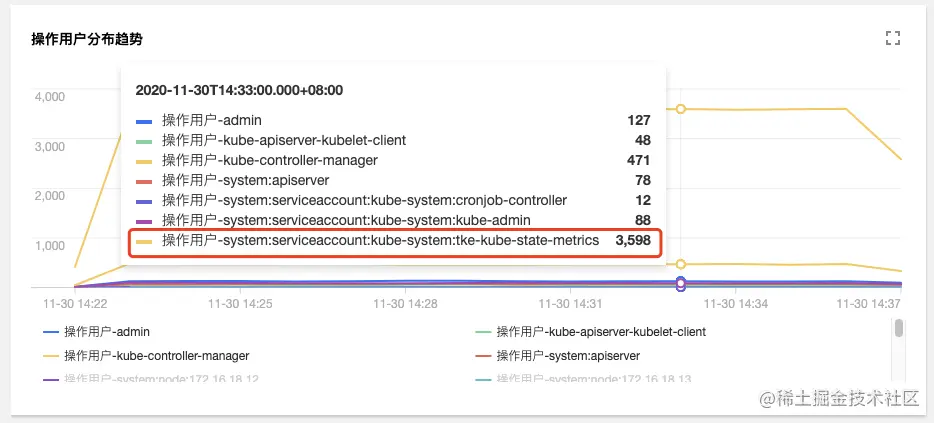The height and width of the screenshot is (423, 934).
Task: Toggle legend 操作用户-system:apiserver series
Action: point(558,356)
